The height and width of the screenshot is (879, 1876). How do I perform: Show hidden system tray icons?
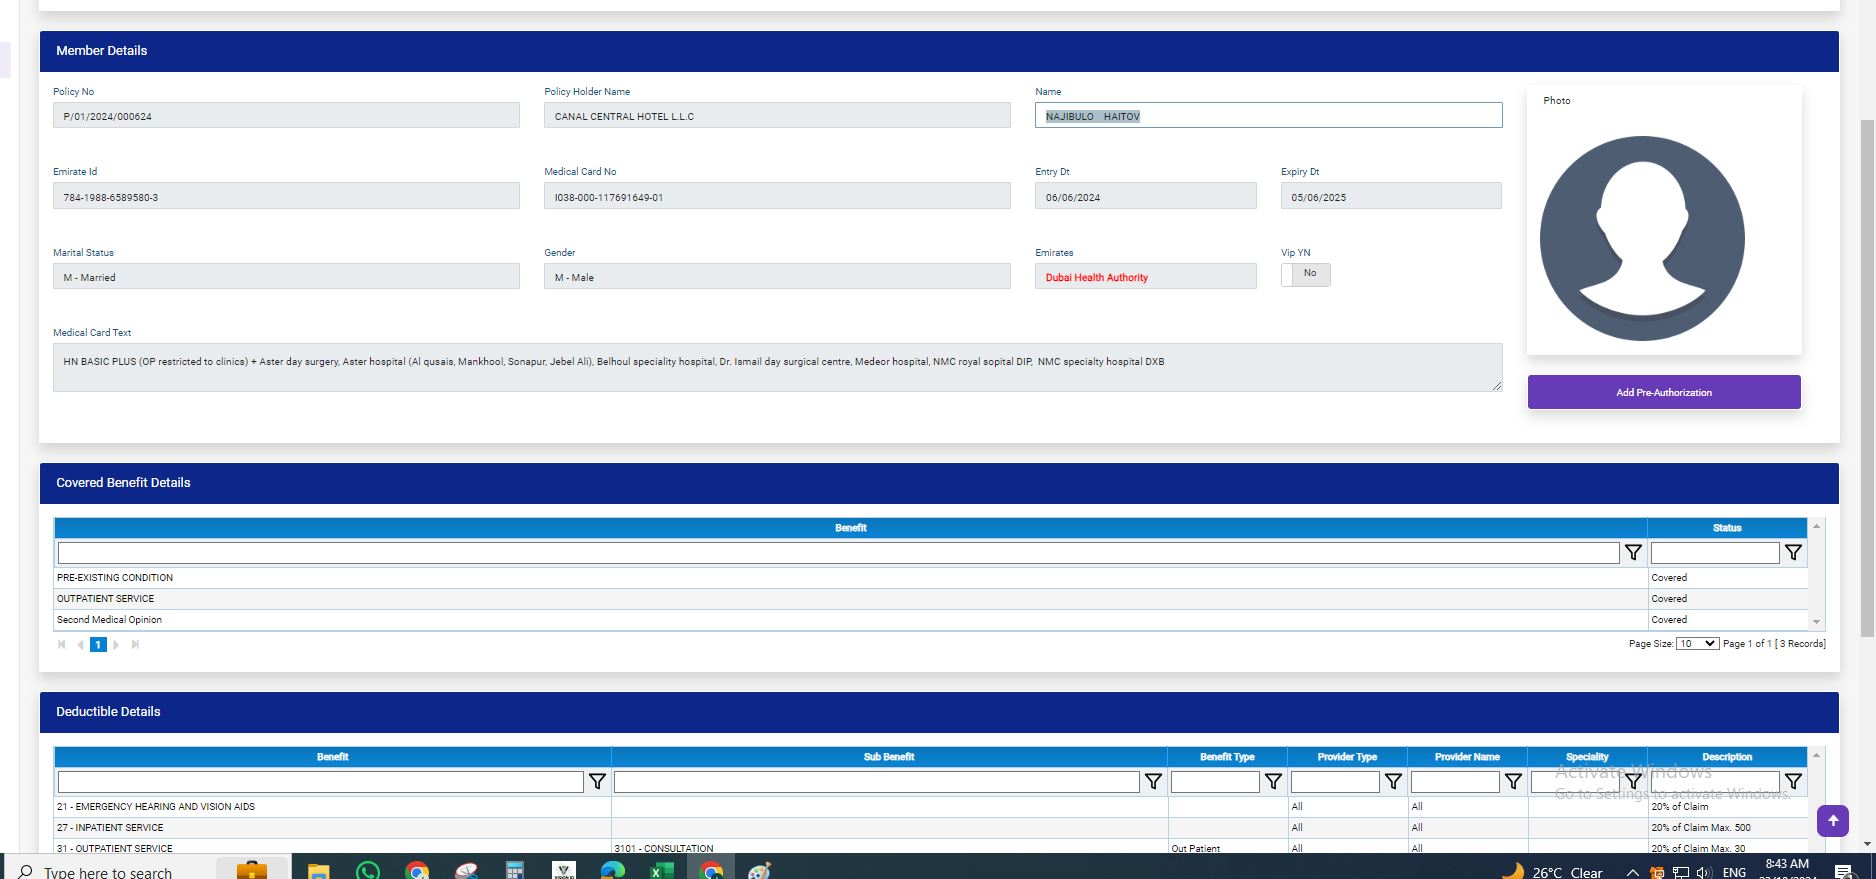tap(1632, 873)
